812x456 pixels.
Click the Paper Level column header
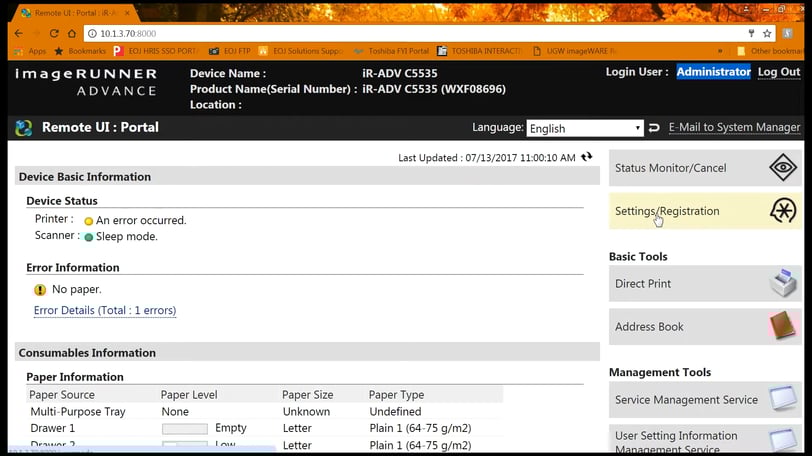coord(189,394)
